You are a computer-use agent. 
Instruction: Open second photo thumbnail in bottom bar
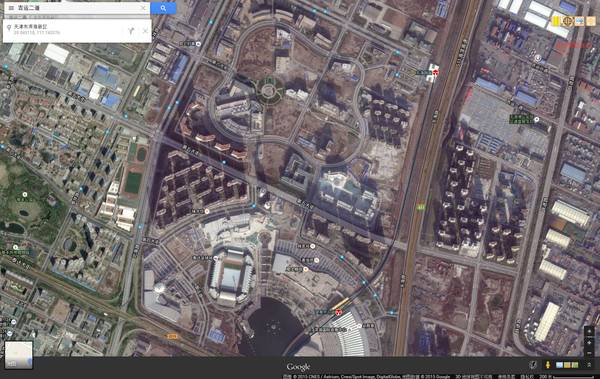(567, 365)
